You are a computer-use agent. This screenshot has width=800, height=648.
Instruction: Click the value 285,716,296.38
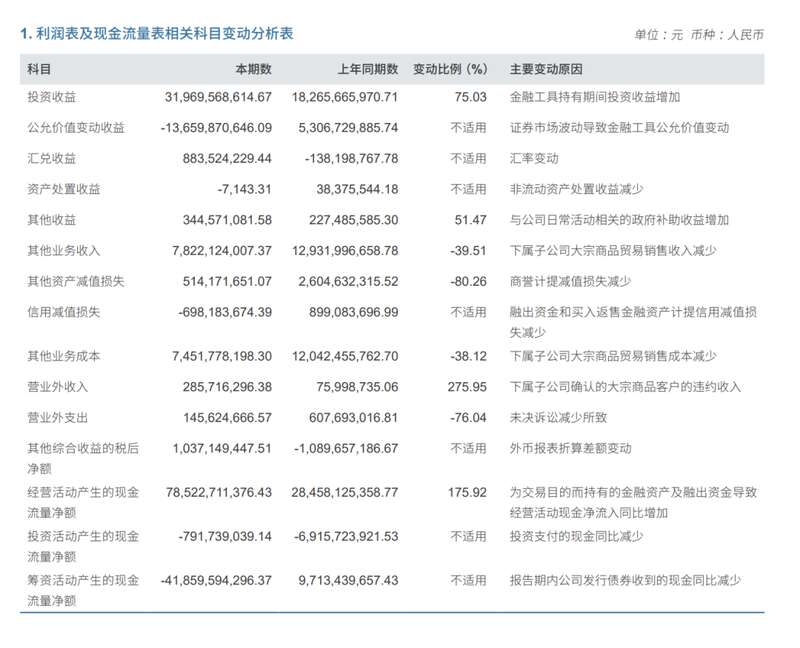(227, 387)
